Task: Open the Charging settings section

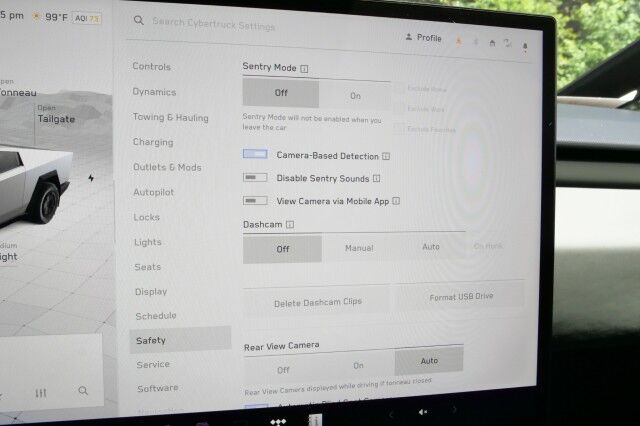Action: coord(153,142)
